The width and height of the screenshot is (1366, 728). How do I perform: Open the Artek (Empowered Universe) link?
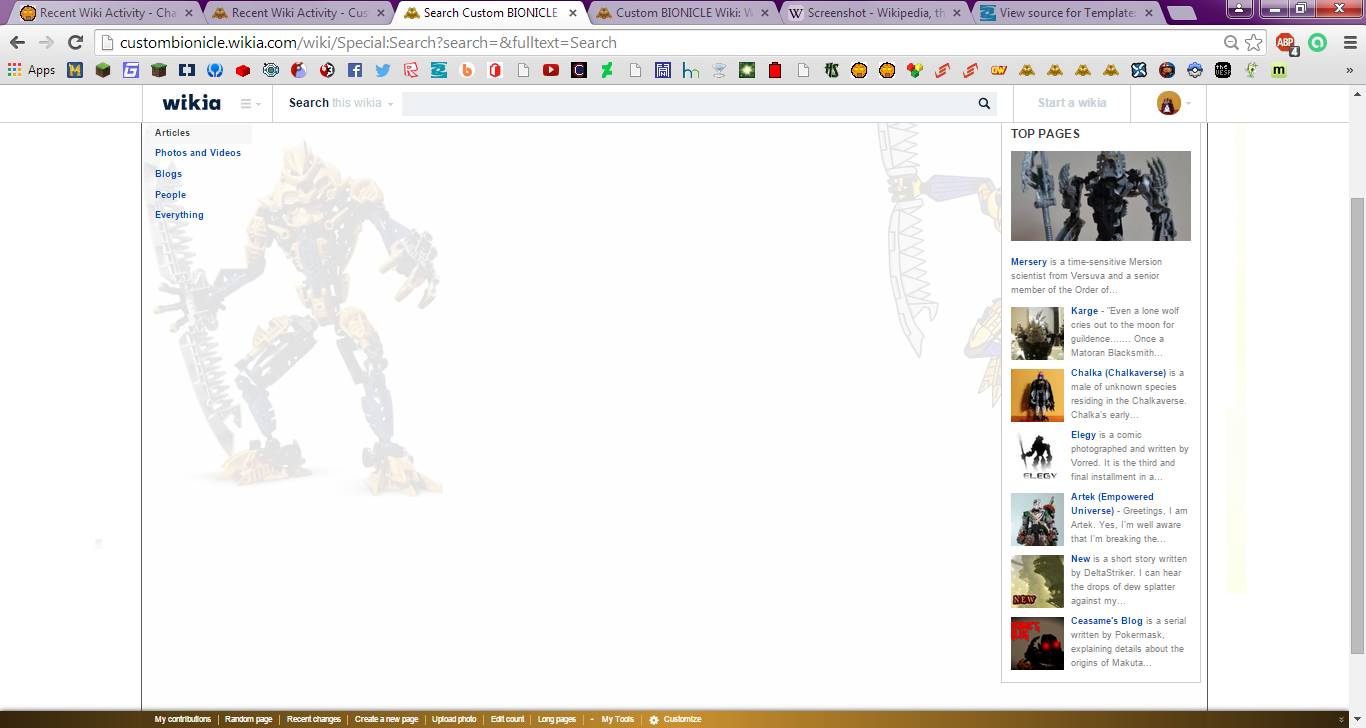[x=1112, y=504]
